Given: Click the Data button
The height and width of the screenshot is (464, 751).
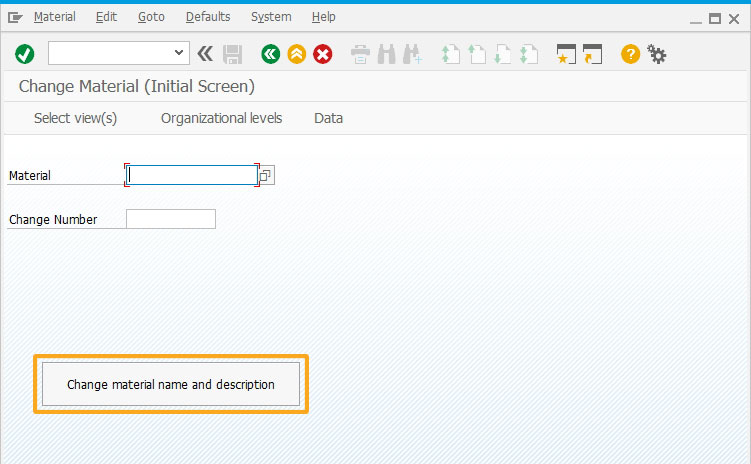Looking at the screenshot, I should [x=329, y=118].
